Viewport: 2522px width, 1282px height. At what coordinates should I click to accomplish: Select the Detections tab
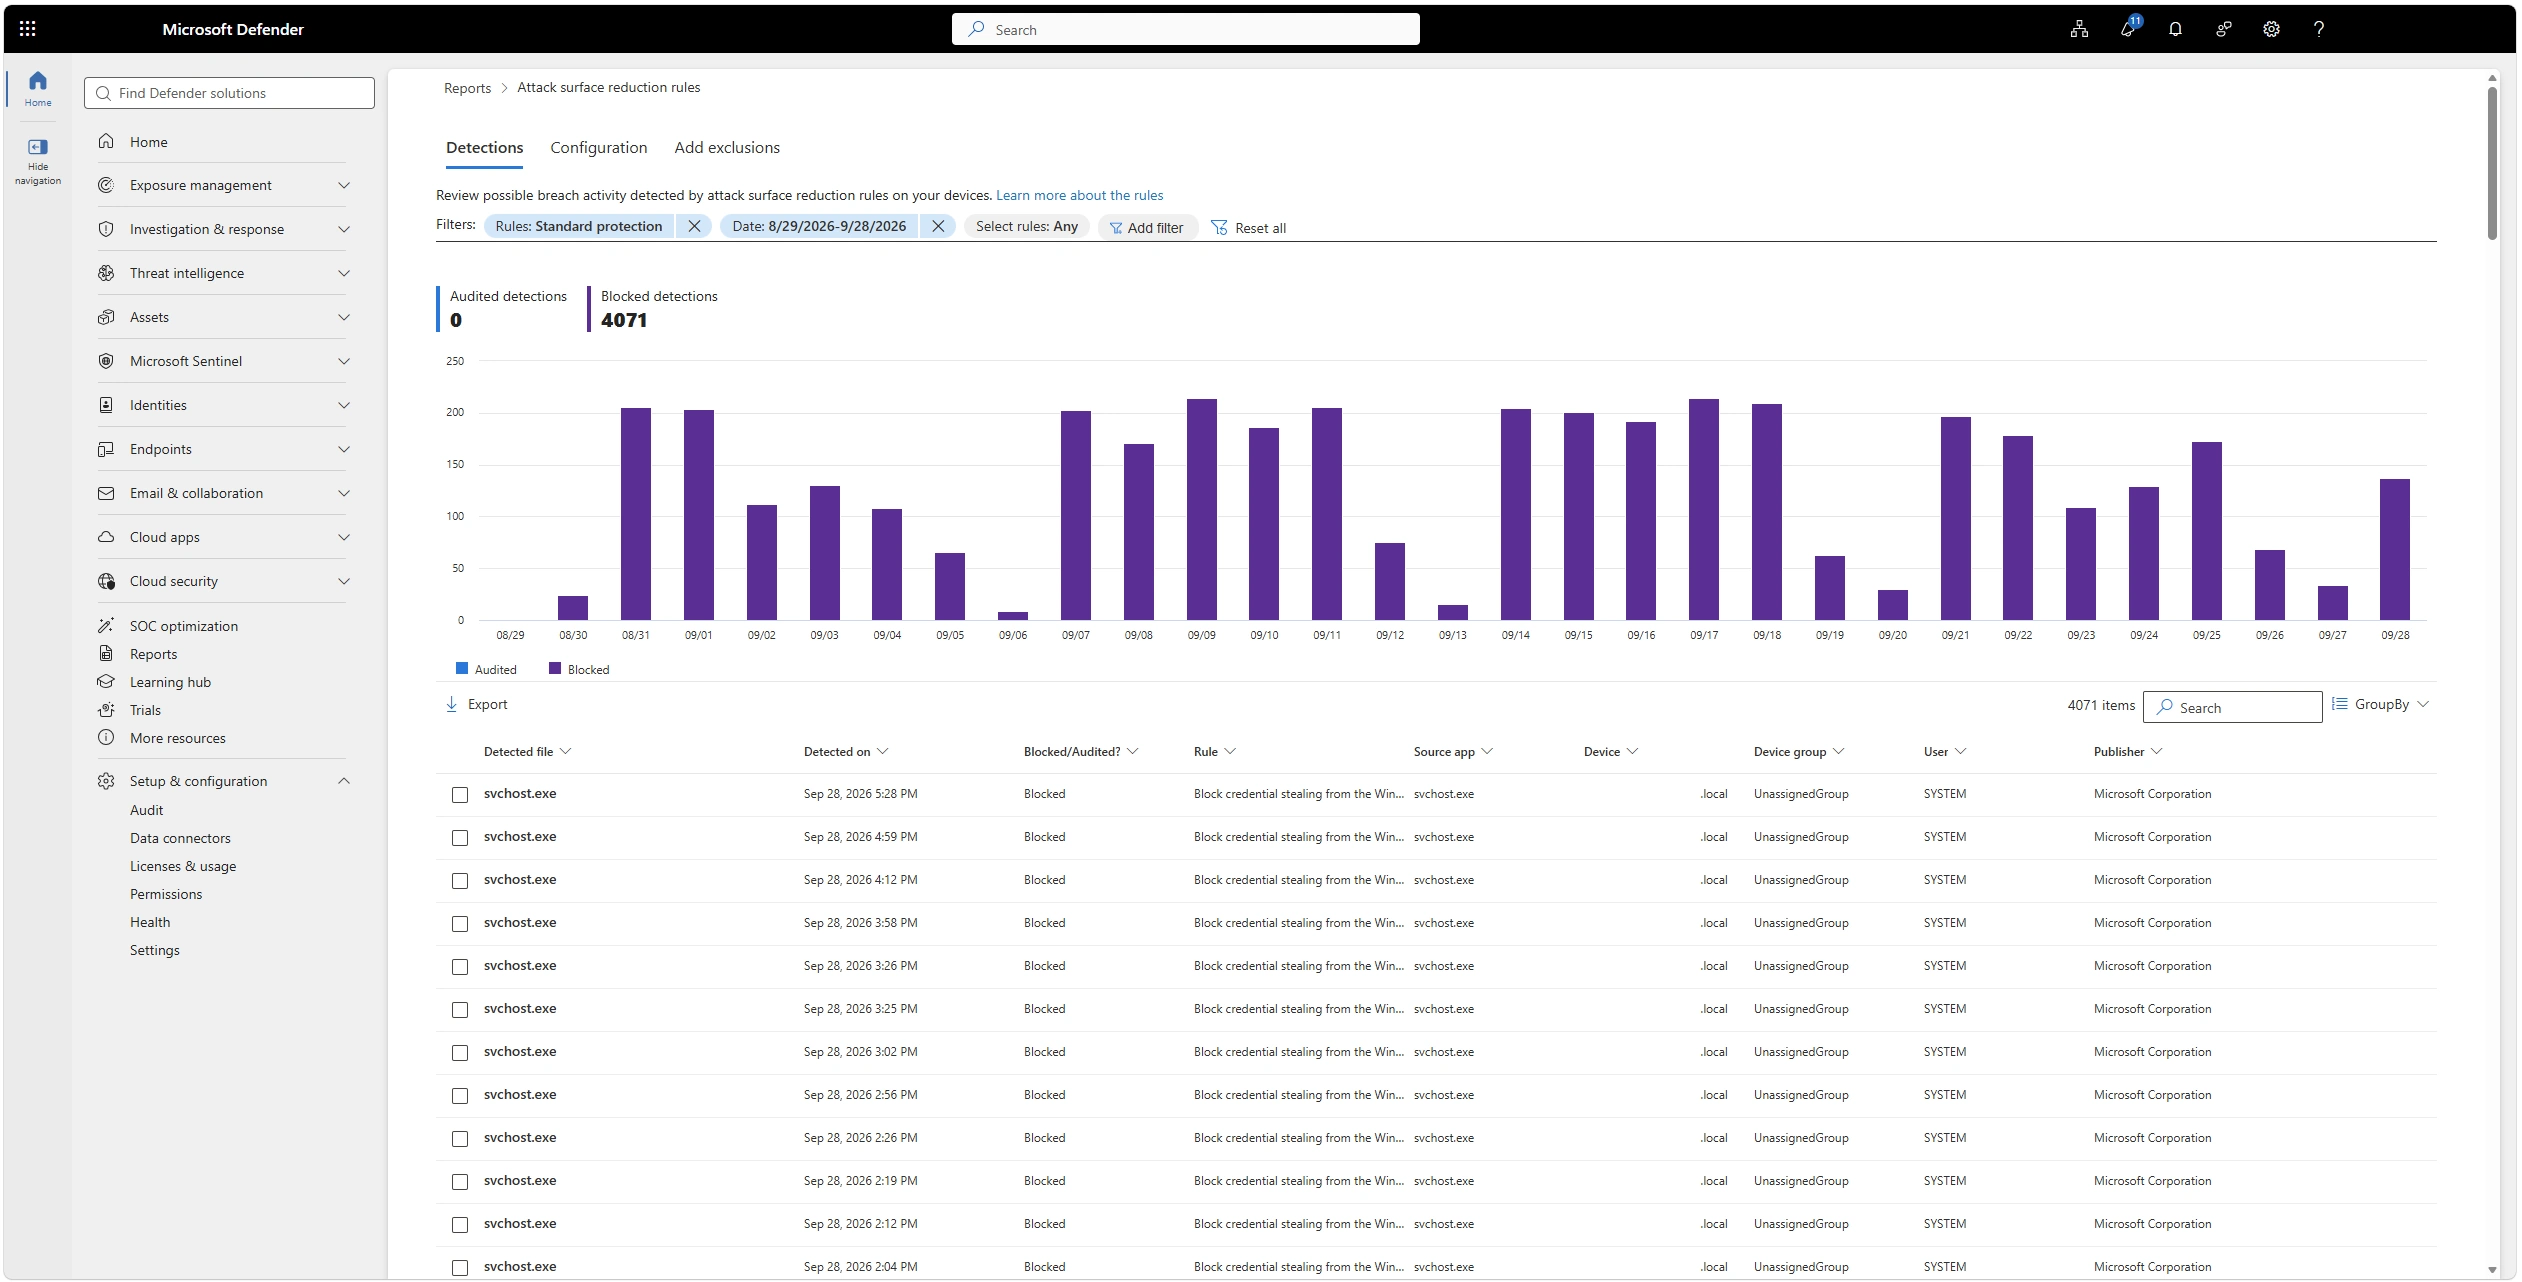[x=484, y=148]
